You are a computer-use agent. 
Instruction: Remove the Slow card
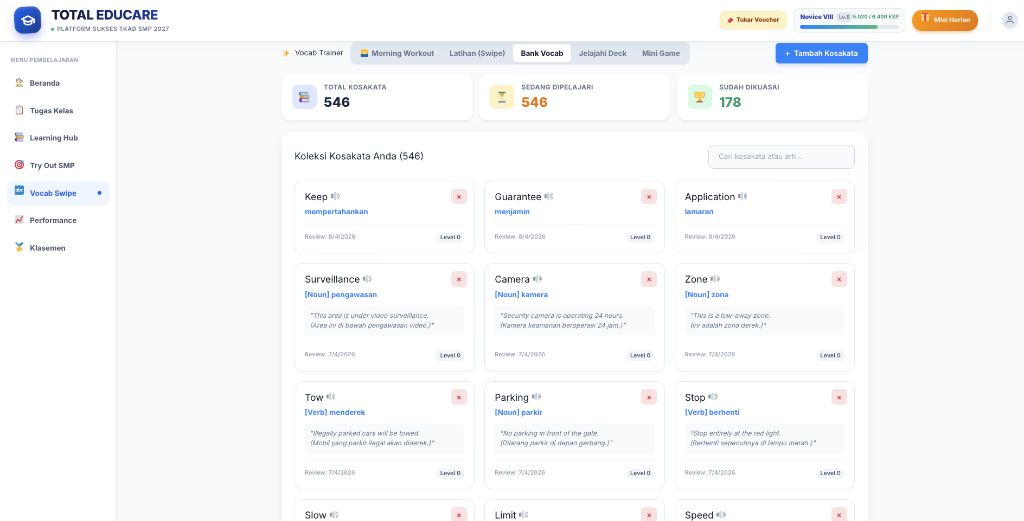tap(459, 514)
